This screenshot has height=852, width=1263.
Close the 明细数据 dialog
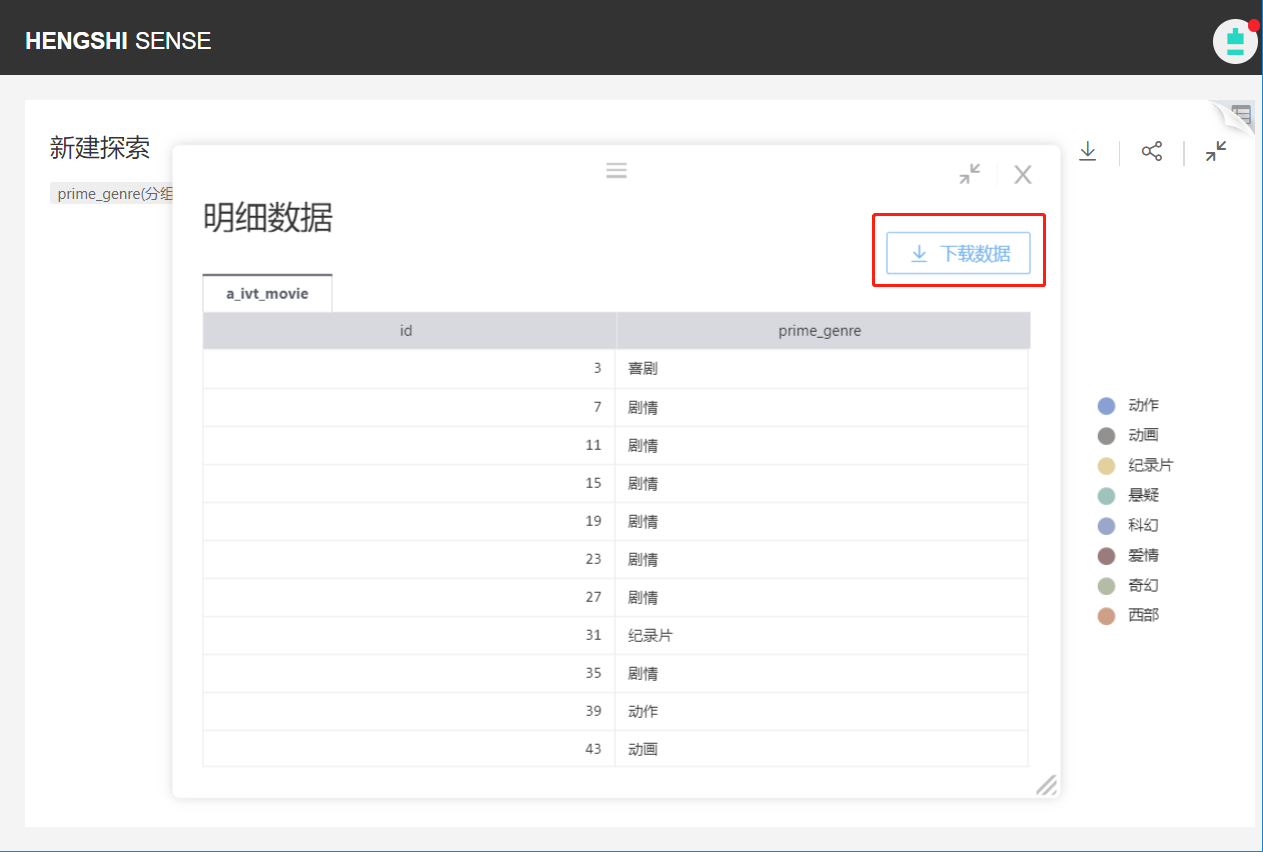pos(1023,175)
